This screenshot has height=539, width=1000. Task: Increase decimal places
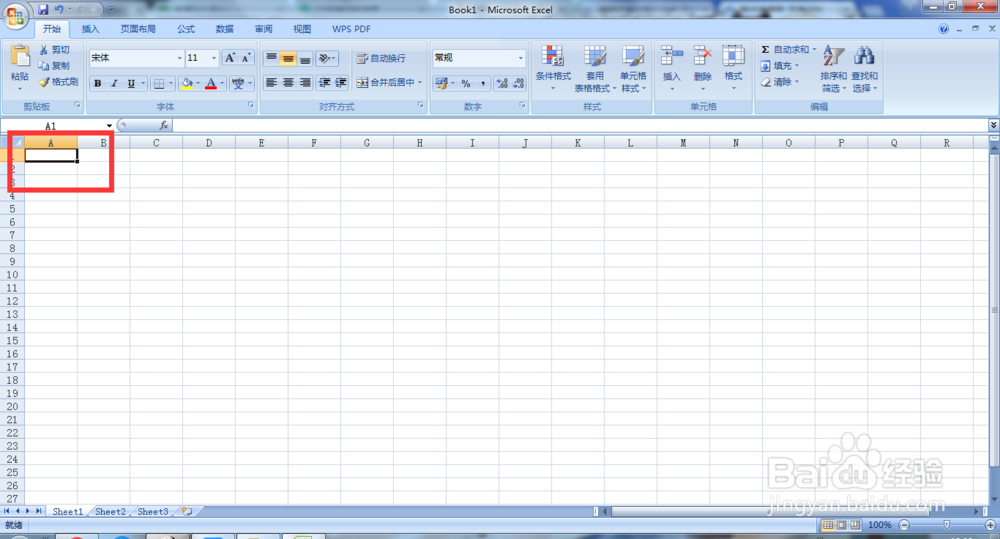point(502,83)
